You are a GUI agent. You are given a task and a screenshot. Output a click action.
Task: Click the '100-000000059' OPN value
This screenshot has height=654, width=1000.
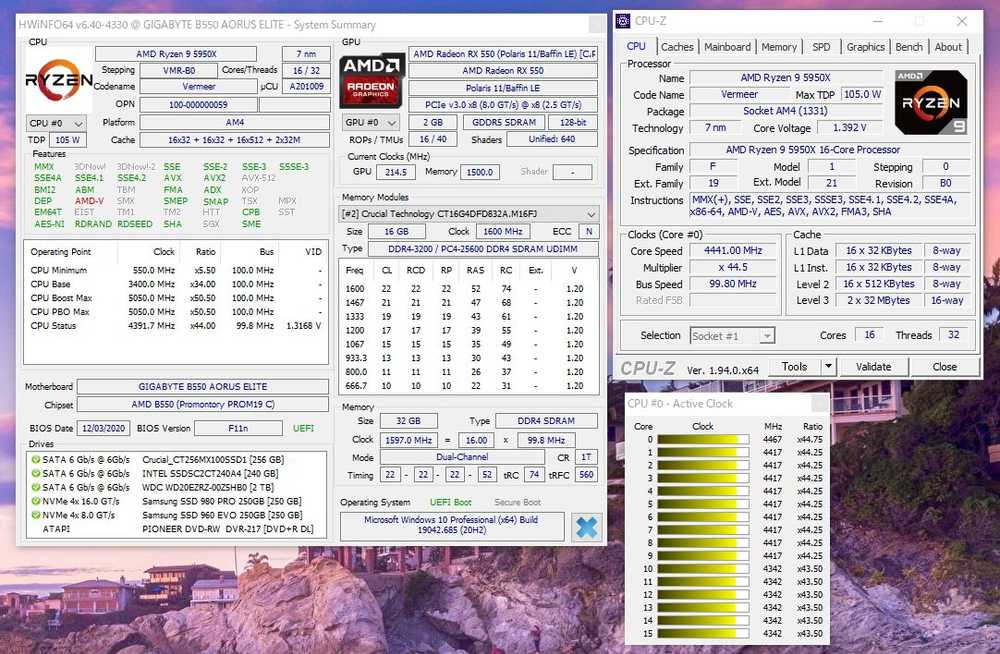click(198, 105)
